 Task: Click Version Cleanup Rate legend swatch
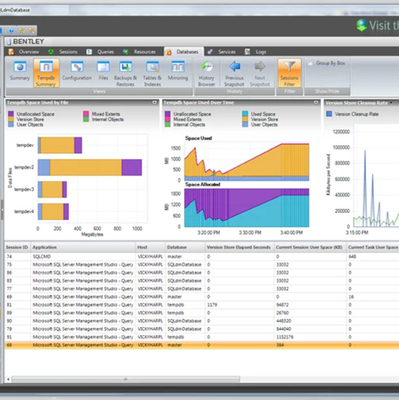tap(329, 114)
